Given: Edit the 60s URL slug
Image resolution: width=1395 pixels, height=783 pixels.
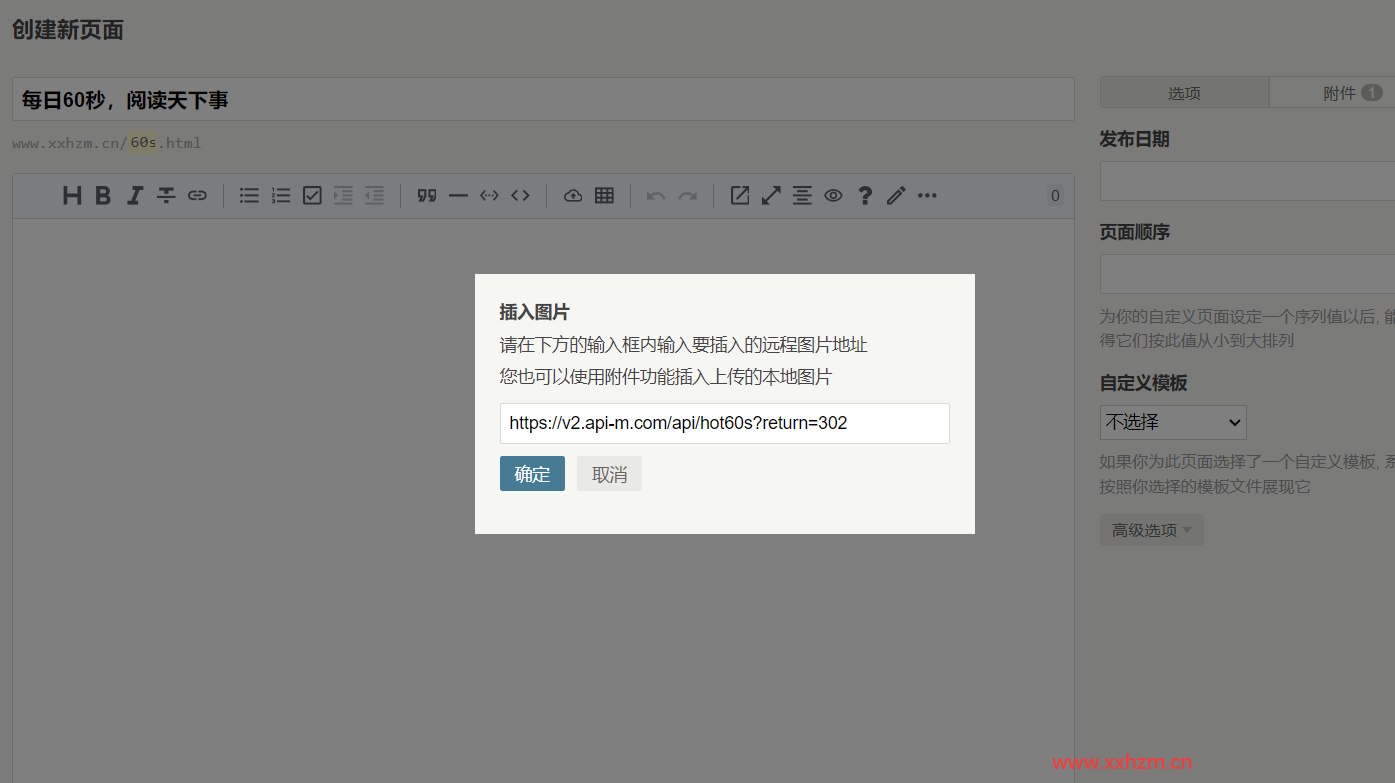Looking at the screenshot, I should [x=144, y=143].
